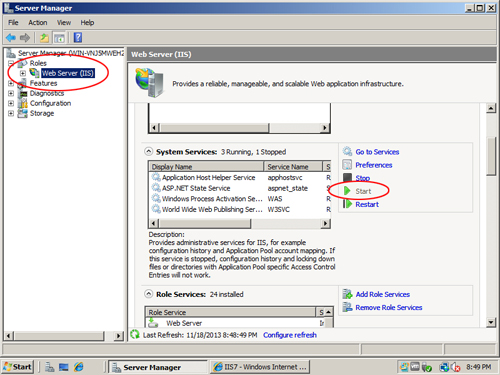500x375 pixels.
Task: Click Server Manager quick launch icon in taskbar
Action: click(50, 367)
